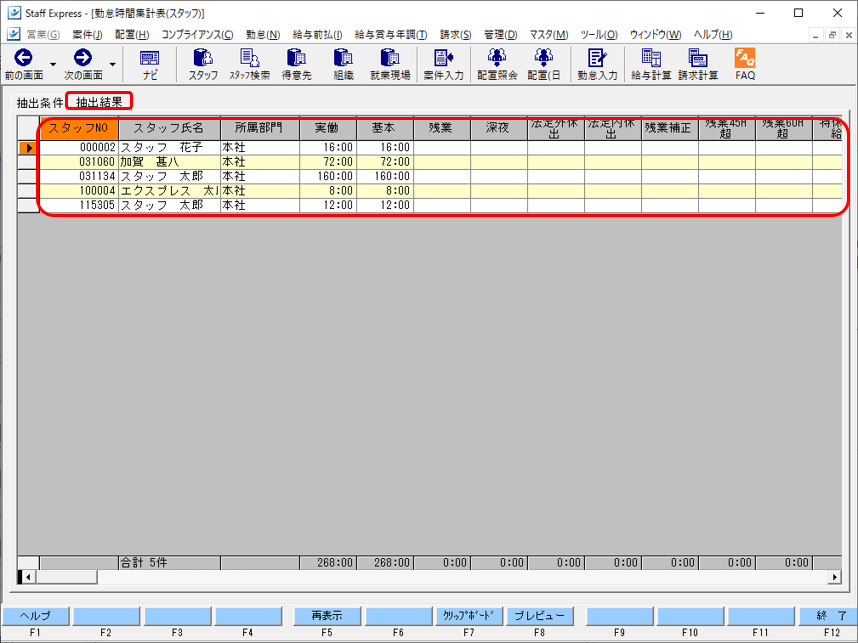858x643 pixels.
Task: Expand the 次の画面 dropdown arrow
Action: [x=112, y=65]
